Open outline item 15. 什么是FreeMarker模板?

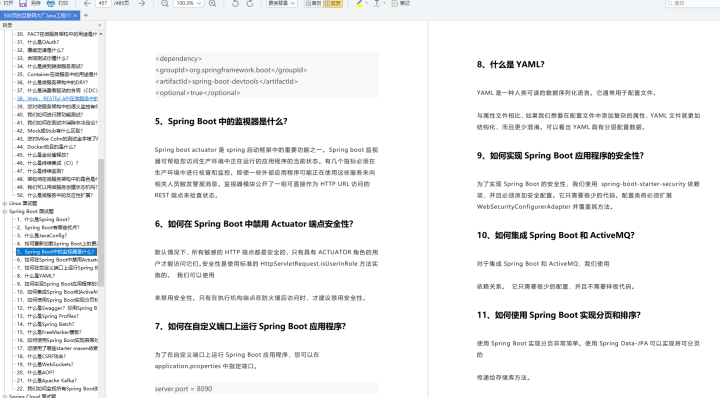(49, 332)
